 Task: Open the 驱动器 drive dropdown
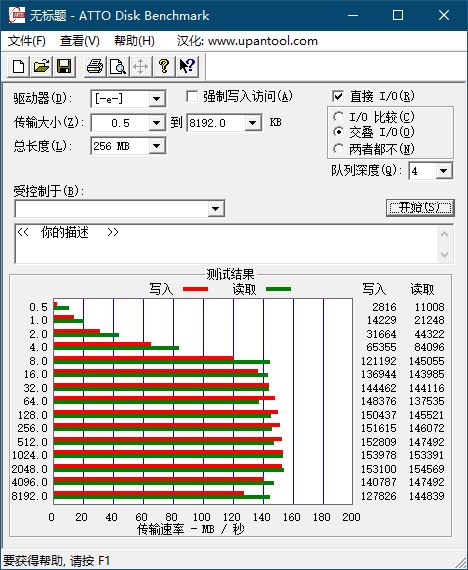(157, 99)
